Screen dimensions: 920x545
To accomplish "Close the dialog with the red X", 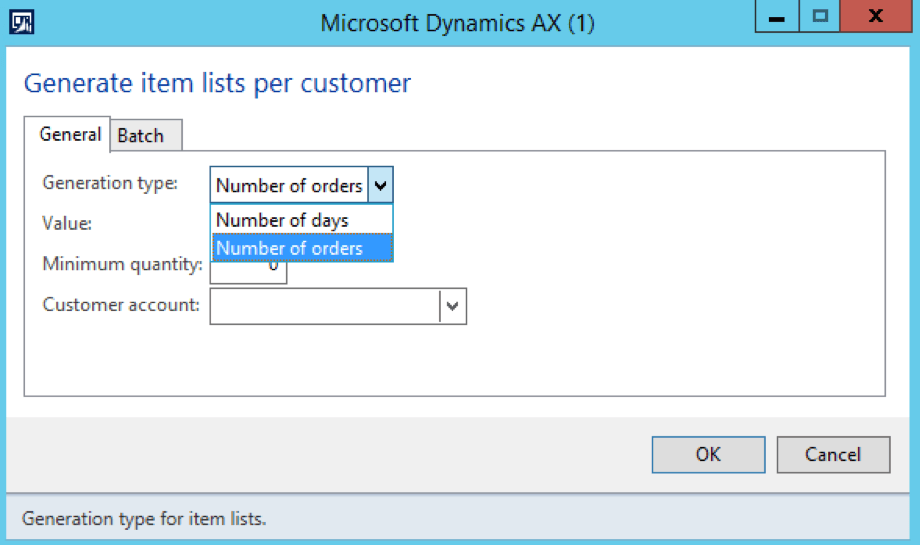I will (875, 17).
